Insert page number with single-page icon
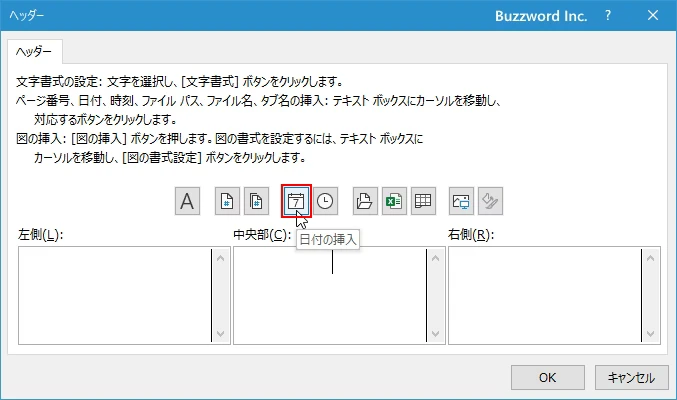 227,201
